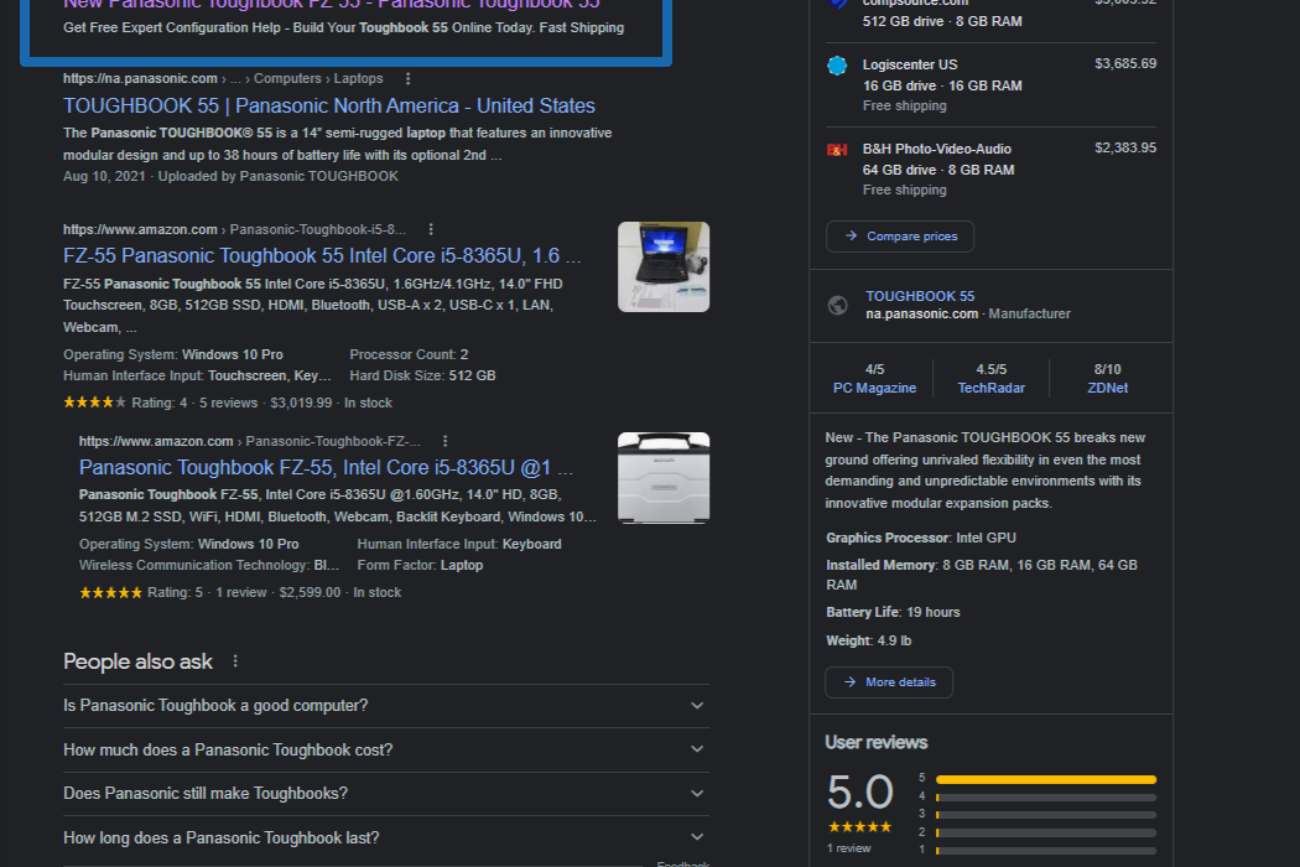Open the ZDNet review link
Image resolution: width=1300 pixels, height=867 pixels.
[1107, 388]
